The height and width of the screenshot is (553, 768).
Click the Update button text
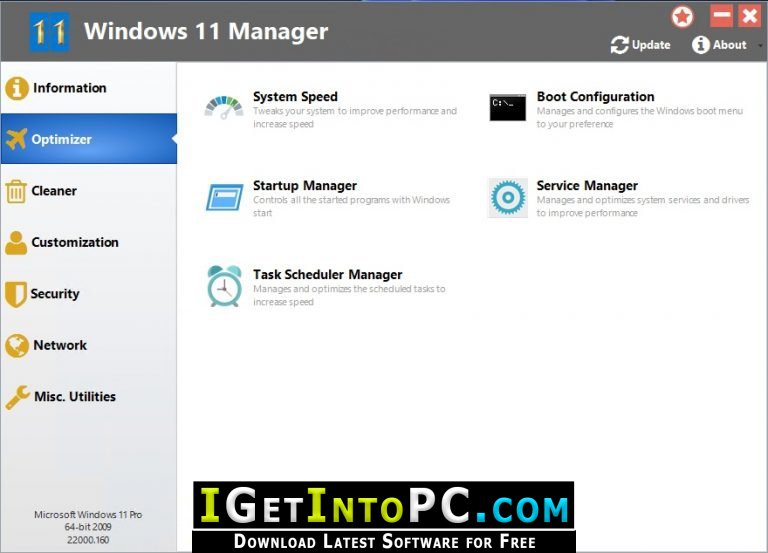coord(651,45)
